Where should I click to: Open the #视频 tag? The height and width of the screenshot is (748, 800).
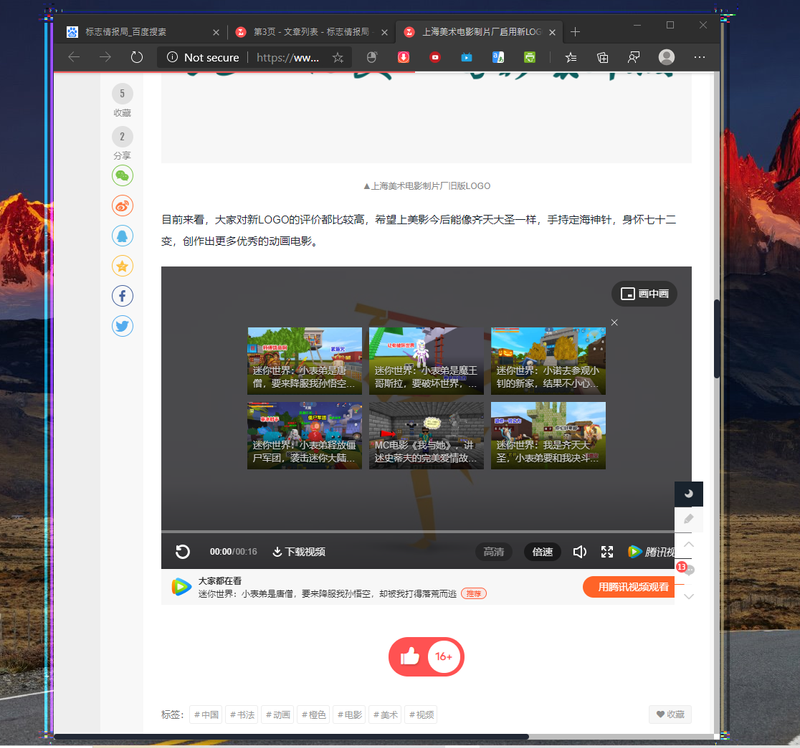(x=421, y=714)
